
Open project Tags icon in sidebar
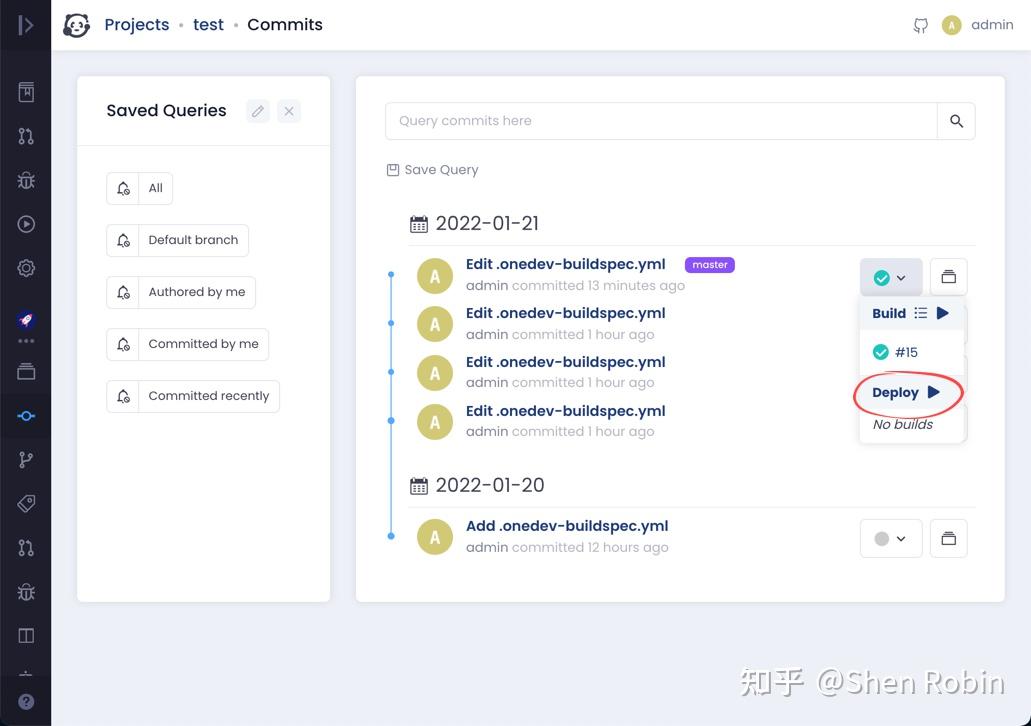point(26,504)
